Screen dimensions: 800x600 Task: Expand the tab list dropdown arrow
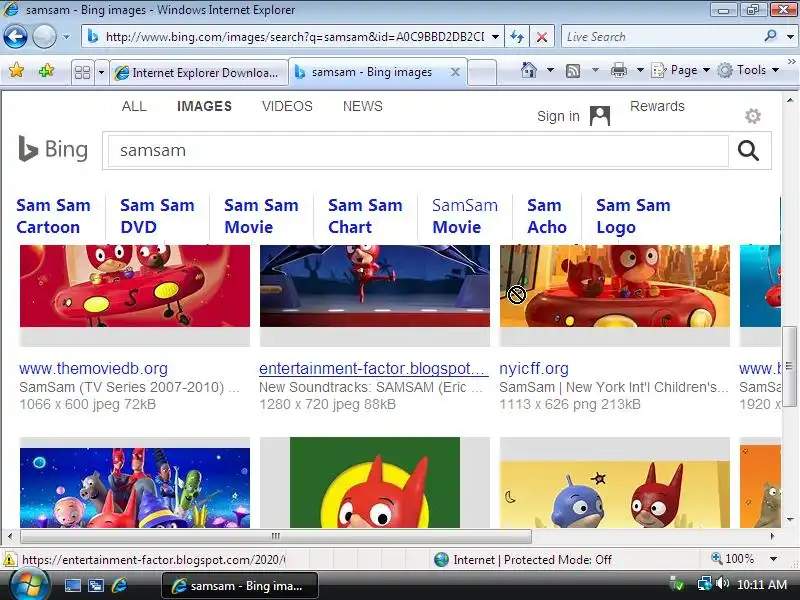pyautogui.click(x=101, y=72)
